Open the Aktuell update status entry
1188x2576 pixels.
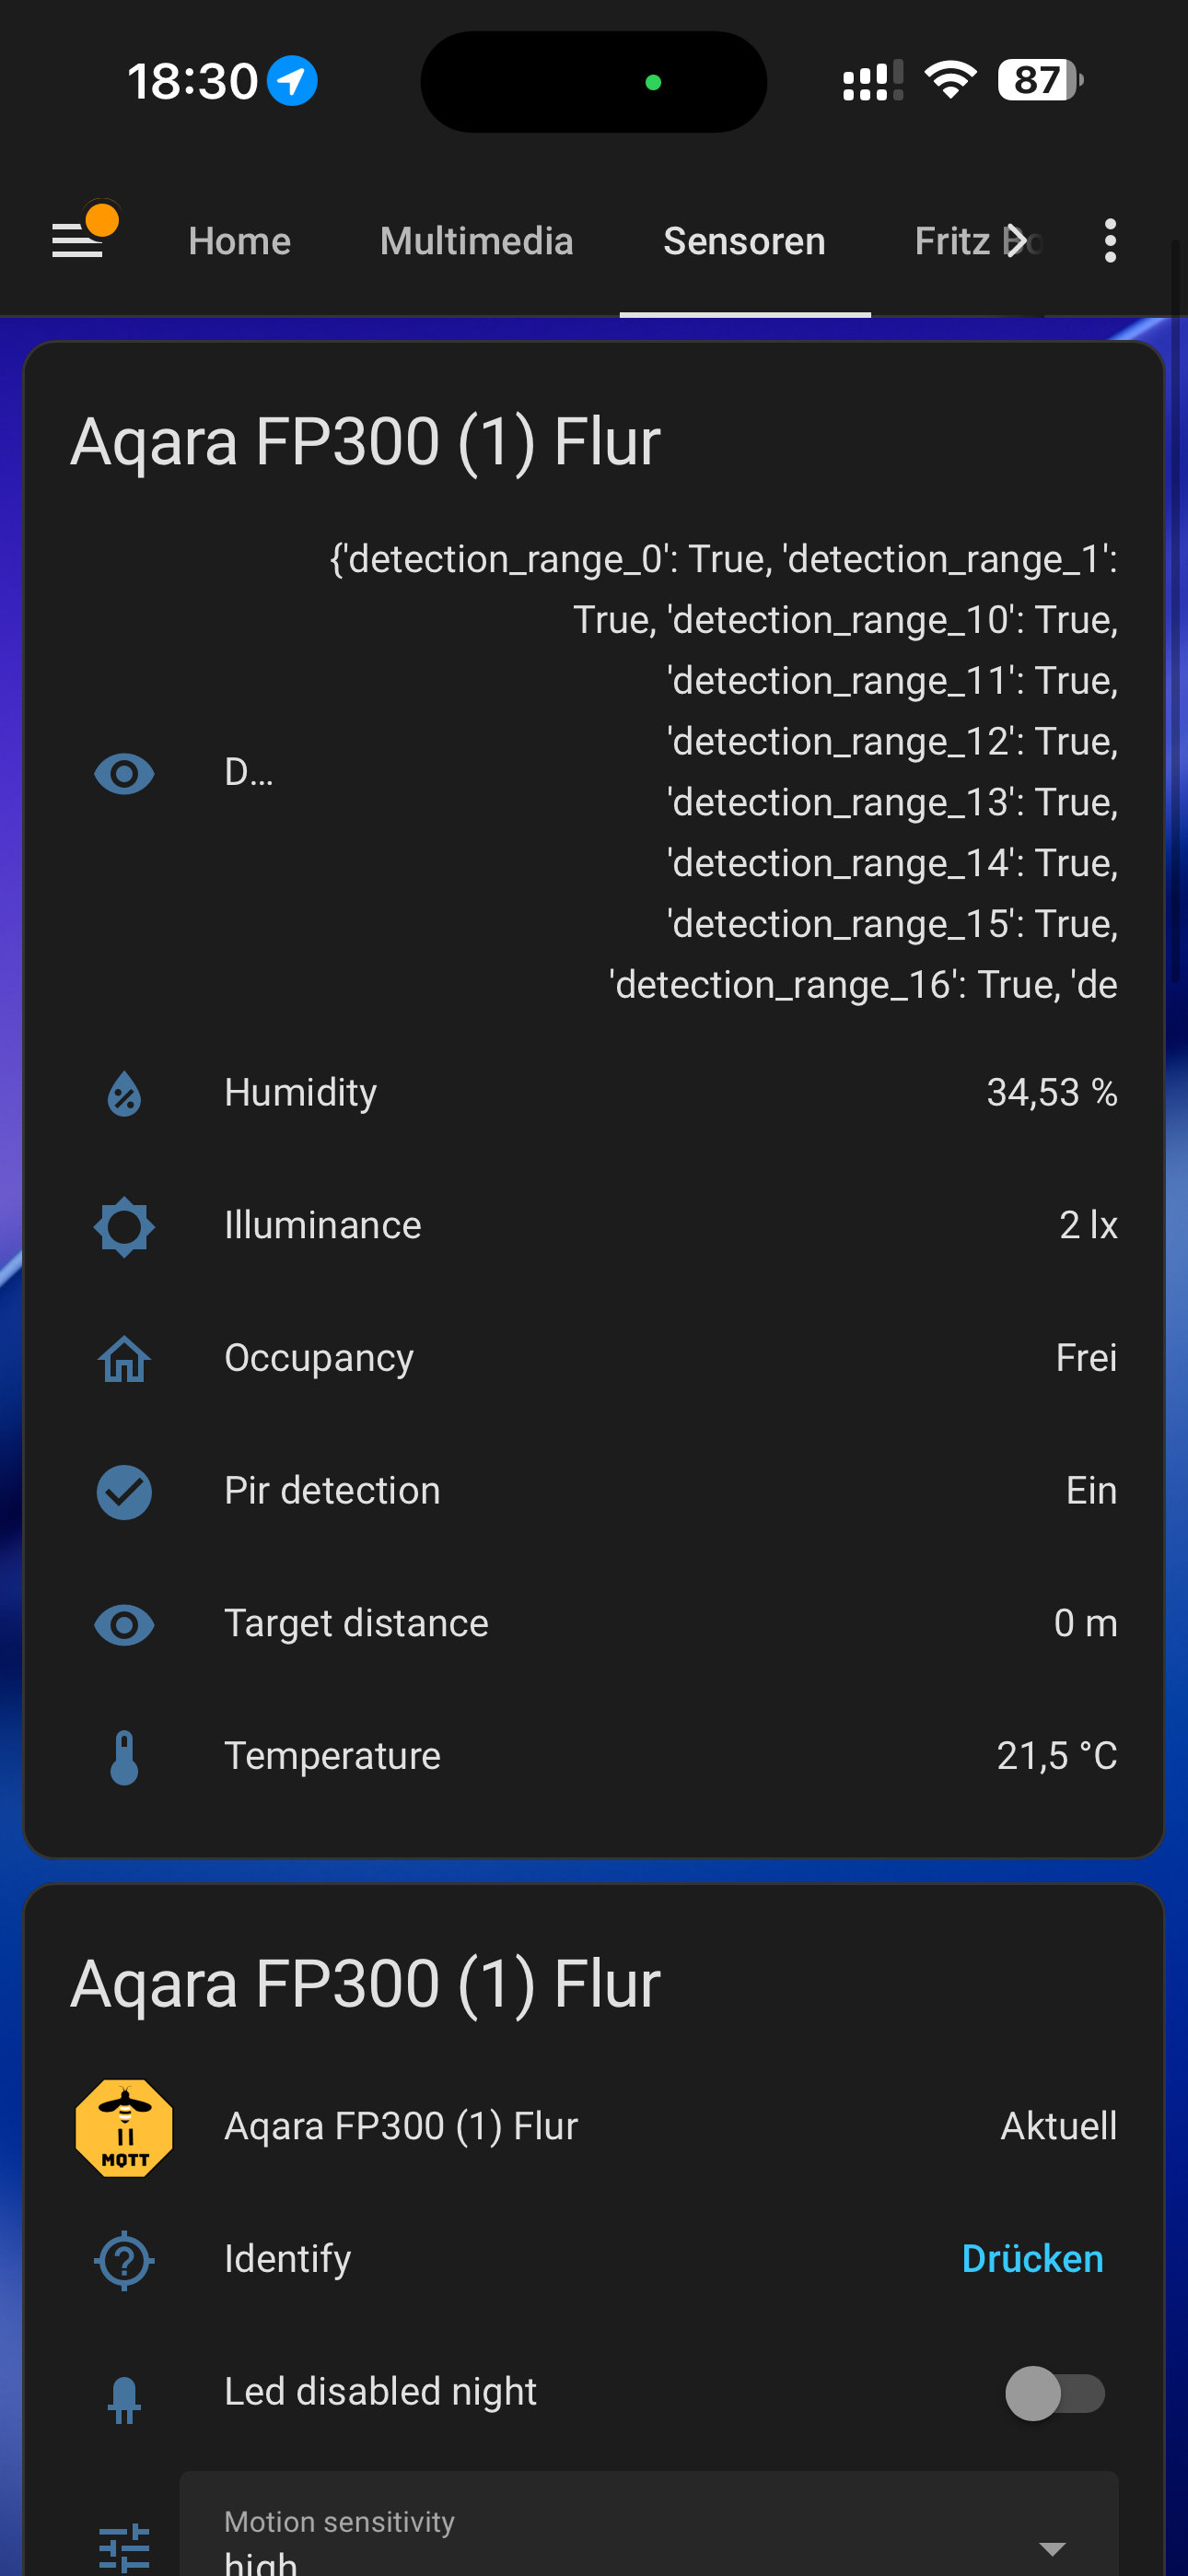(1058, 2126)
